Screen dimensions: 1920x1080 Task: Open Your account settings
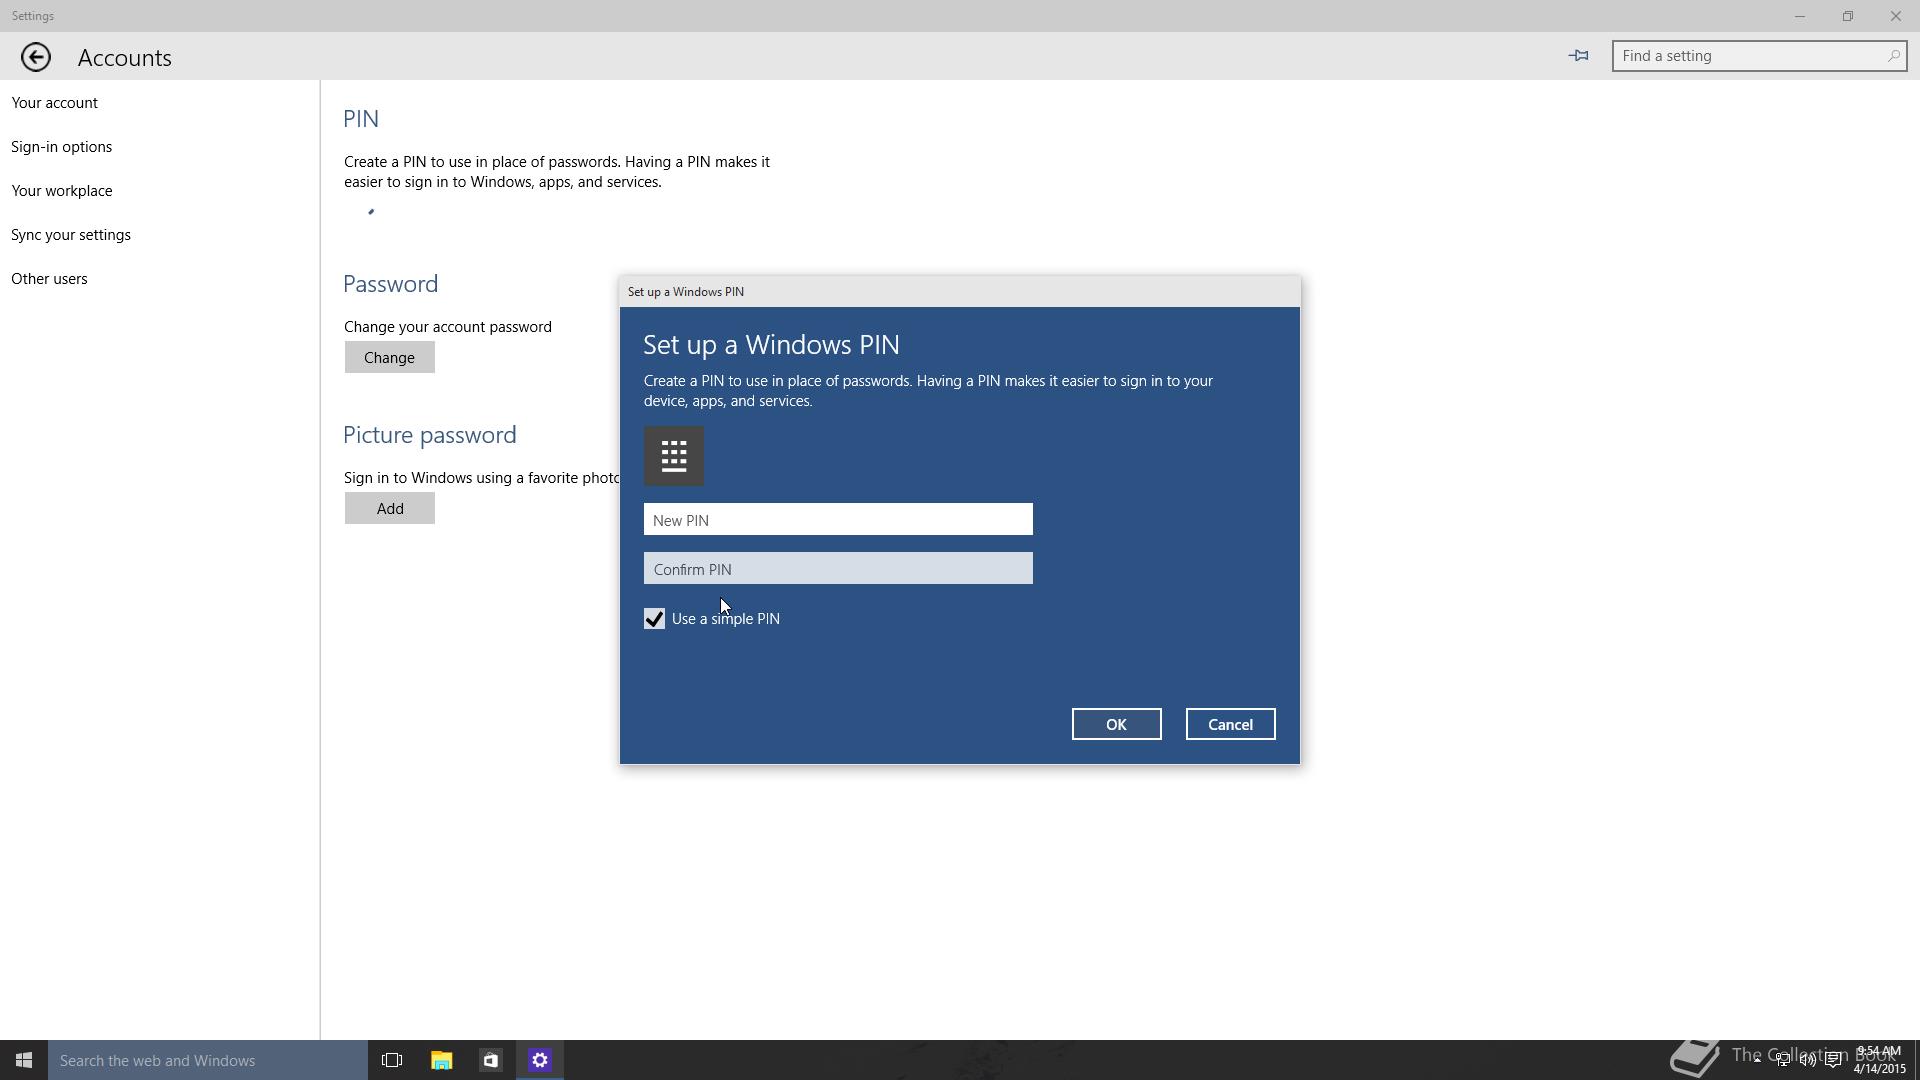[54, 103]
